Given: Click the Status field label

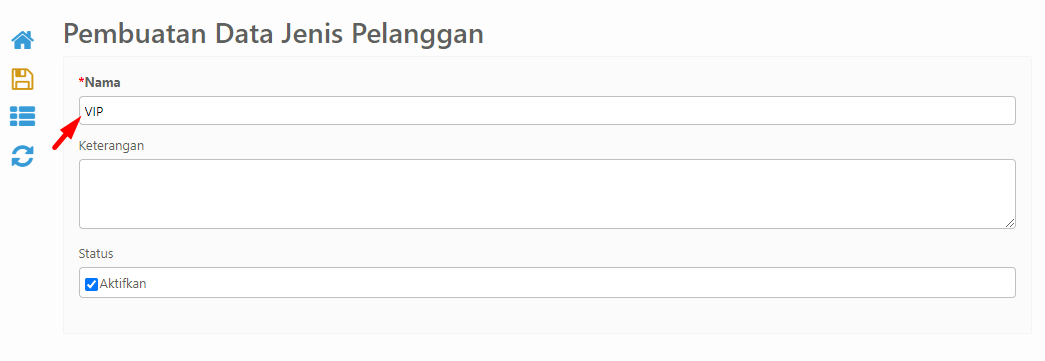Looking at the screenshot, I should (96, 254).
